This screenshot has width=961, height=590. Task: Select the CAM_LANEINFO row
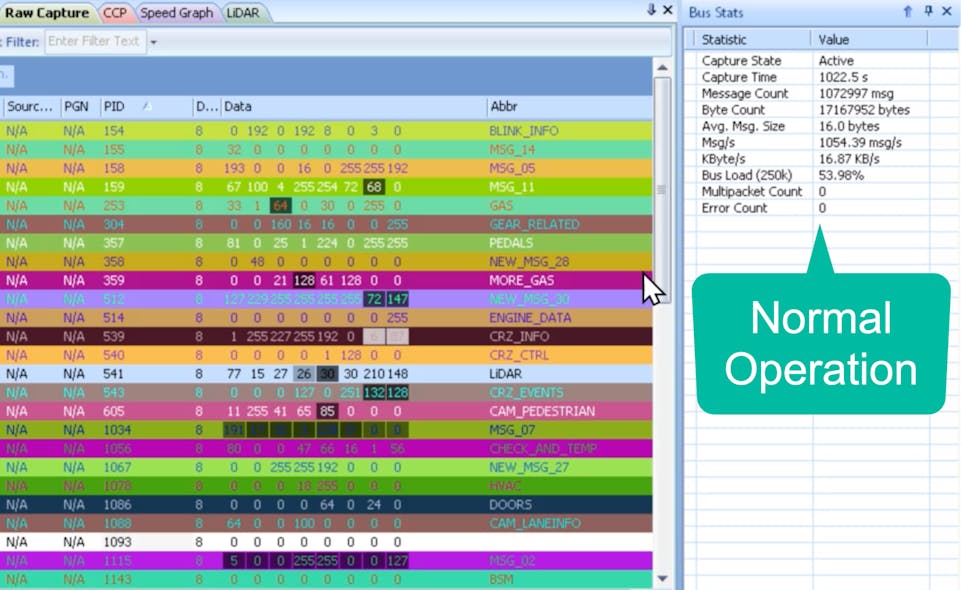click(x=326, y=523)
